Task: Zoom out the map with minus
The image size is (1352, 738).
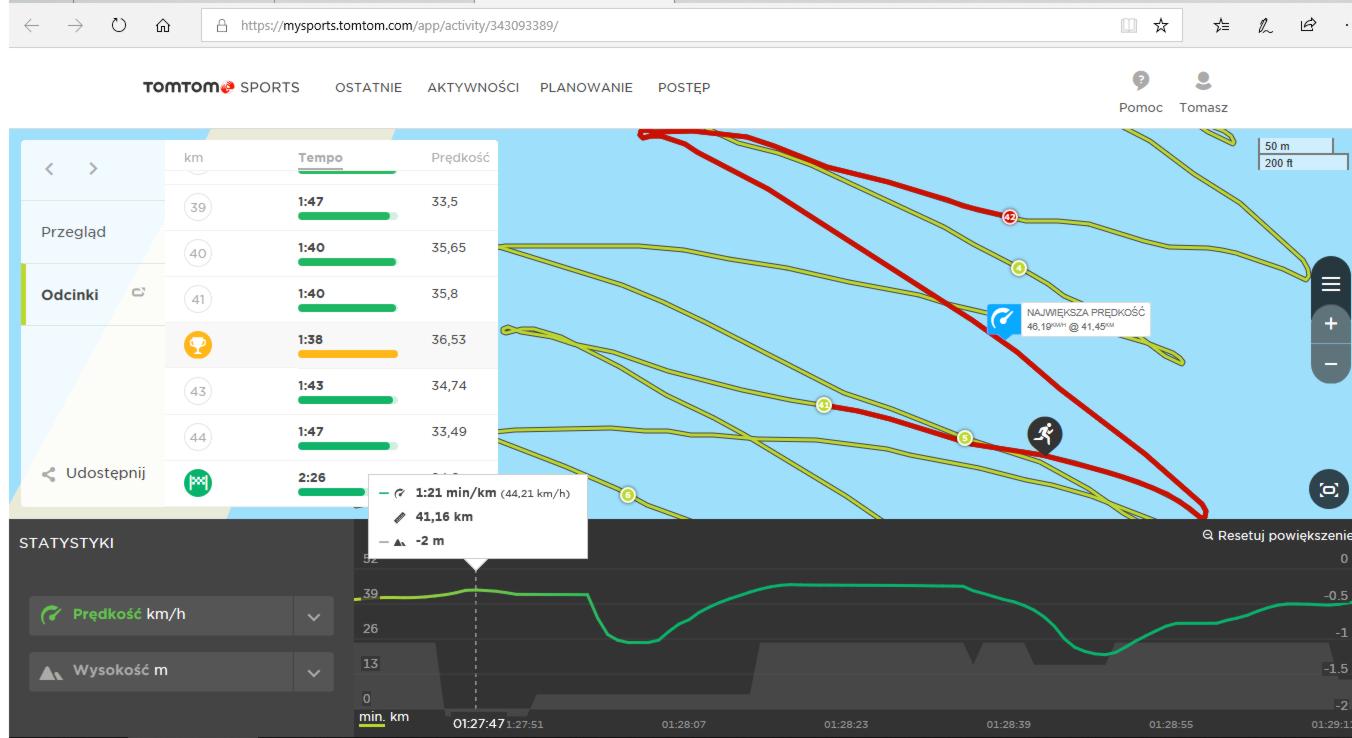Action: coord(1331,365)
